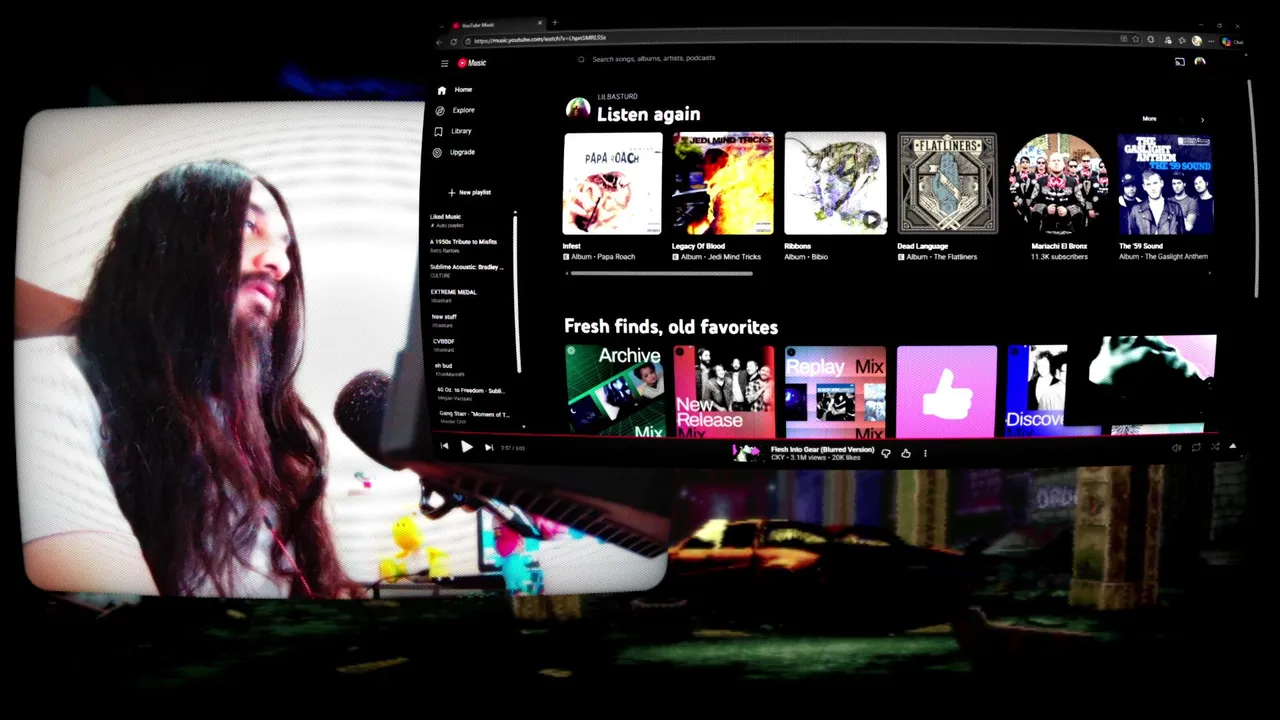Click the browser address bar URL
The image size is (1280, 720).
coord(540,40)
